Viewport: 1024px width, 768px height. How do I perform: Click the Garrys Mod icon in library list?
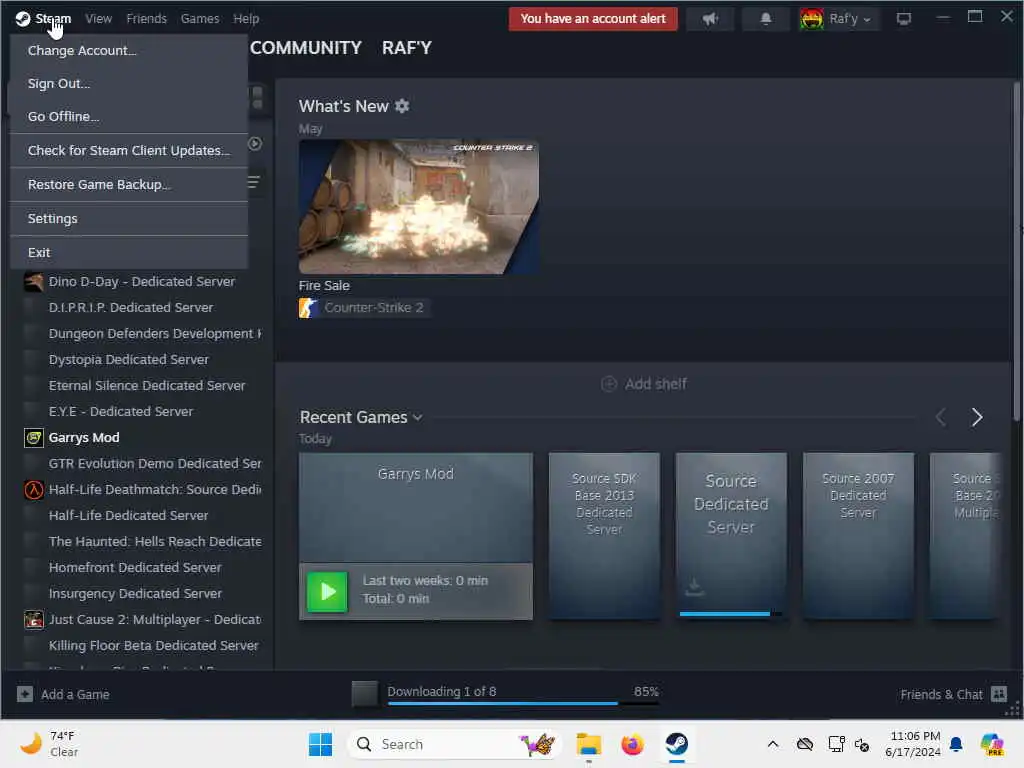pos(34,438)
